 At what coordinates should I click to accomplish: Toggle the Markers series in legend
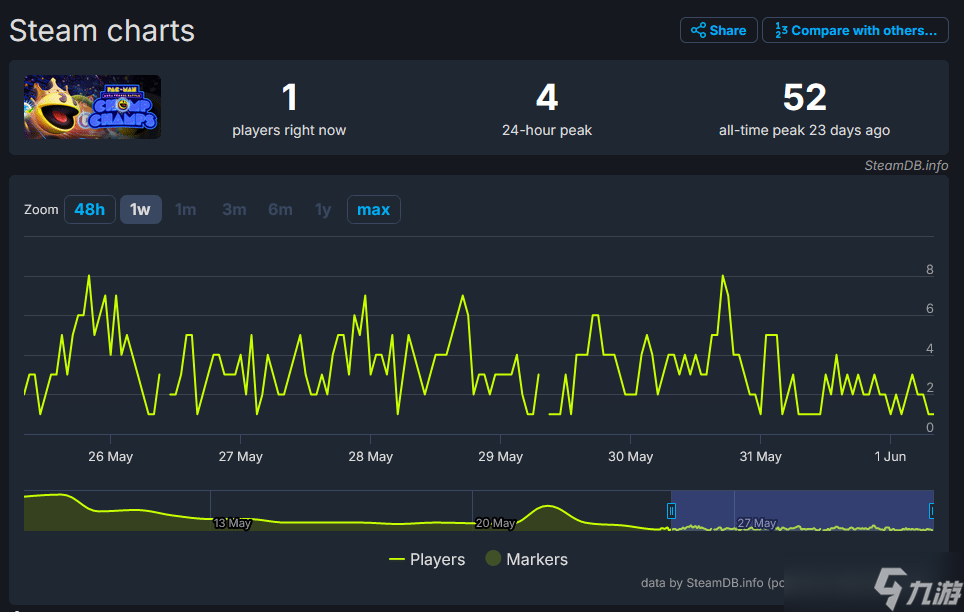click(526, 559)
